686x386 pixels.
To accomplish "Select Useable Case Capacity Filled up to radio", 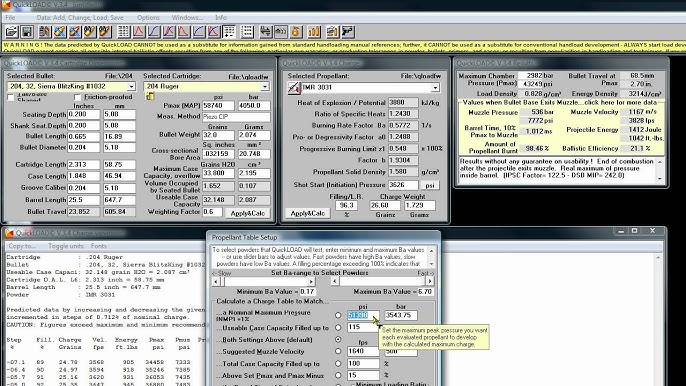I will coord(338,327).
